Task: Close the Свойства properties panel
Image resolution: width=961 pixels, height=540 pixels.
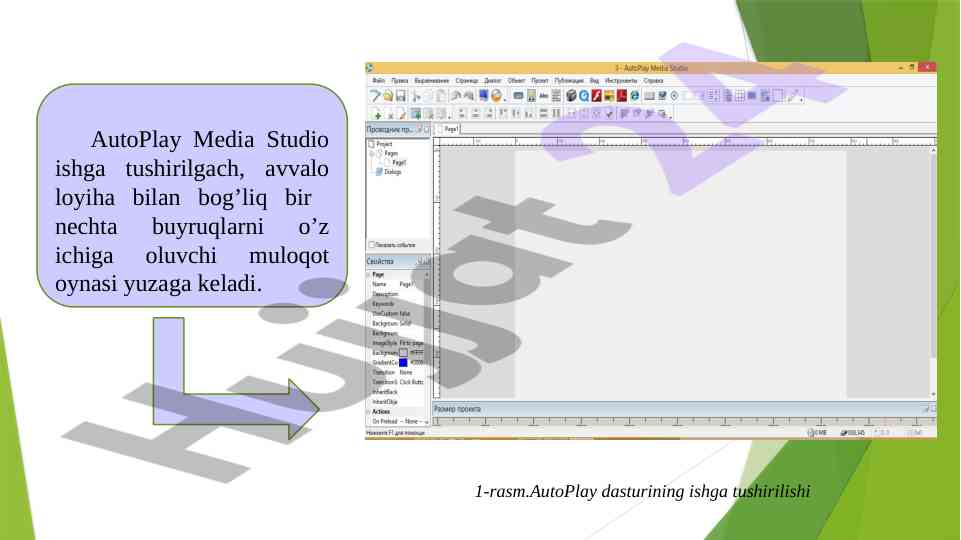Action: tap(427, 262)
